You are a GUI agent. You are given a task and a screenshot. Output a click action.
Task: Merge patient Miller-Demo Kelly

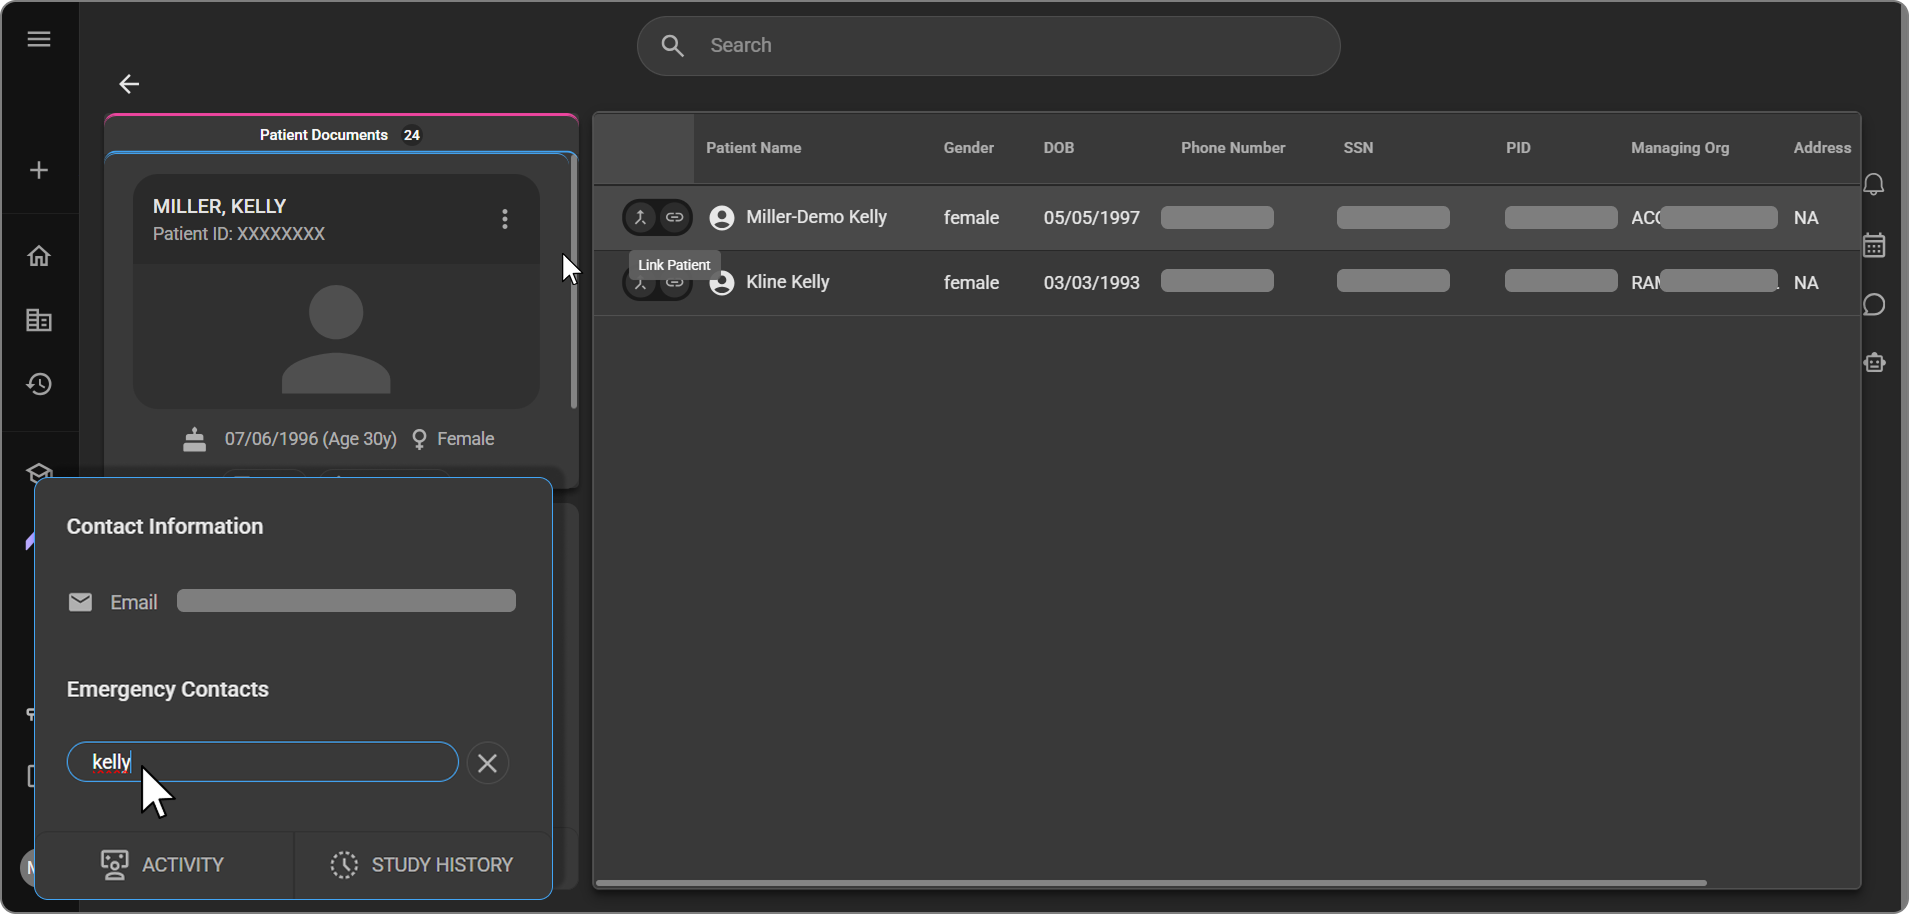(641, 217)
